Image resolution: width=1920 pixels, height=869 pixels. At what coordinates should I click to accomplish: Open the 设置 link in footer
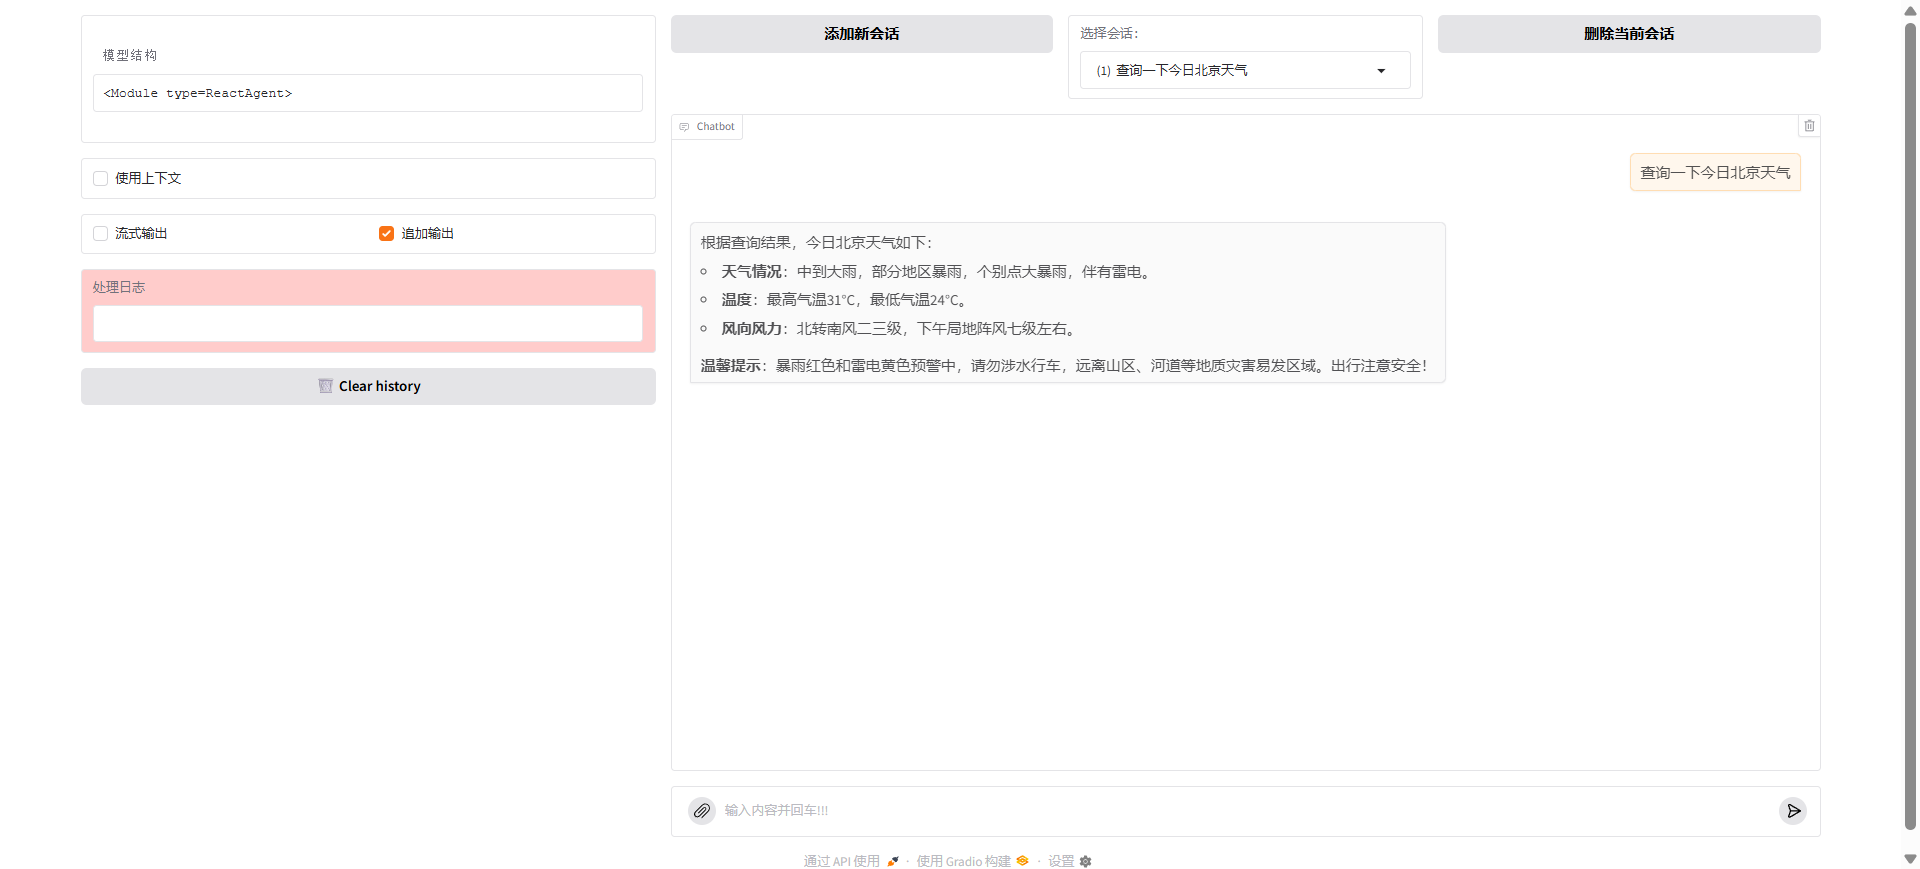tap(1069, 861)
